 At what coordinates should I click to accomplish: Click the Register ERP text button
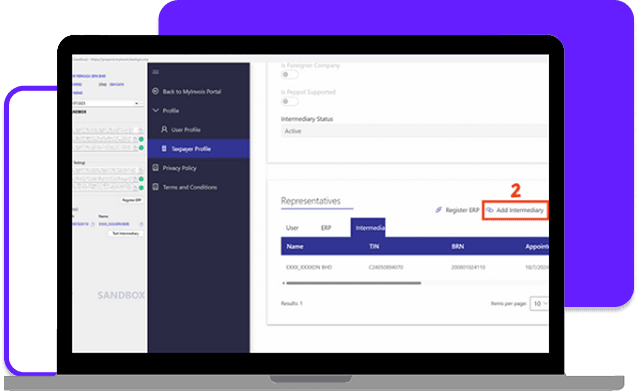[x=462, y=210]
